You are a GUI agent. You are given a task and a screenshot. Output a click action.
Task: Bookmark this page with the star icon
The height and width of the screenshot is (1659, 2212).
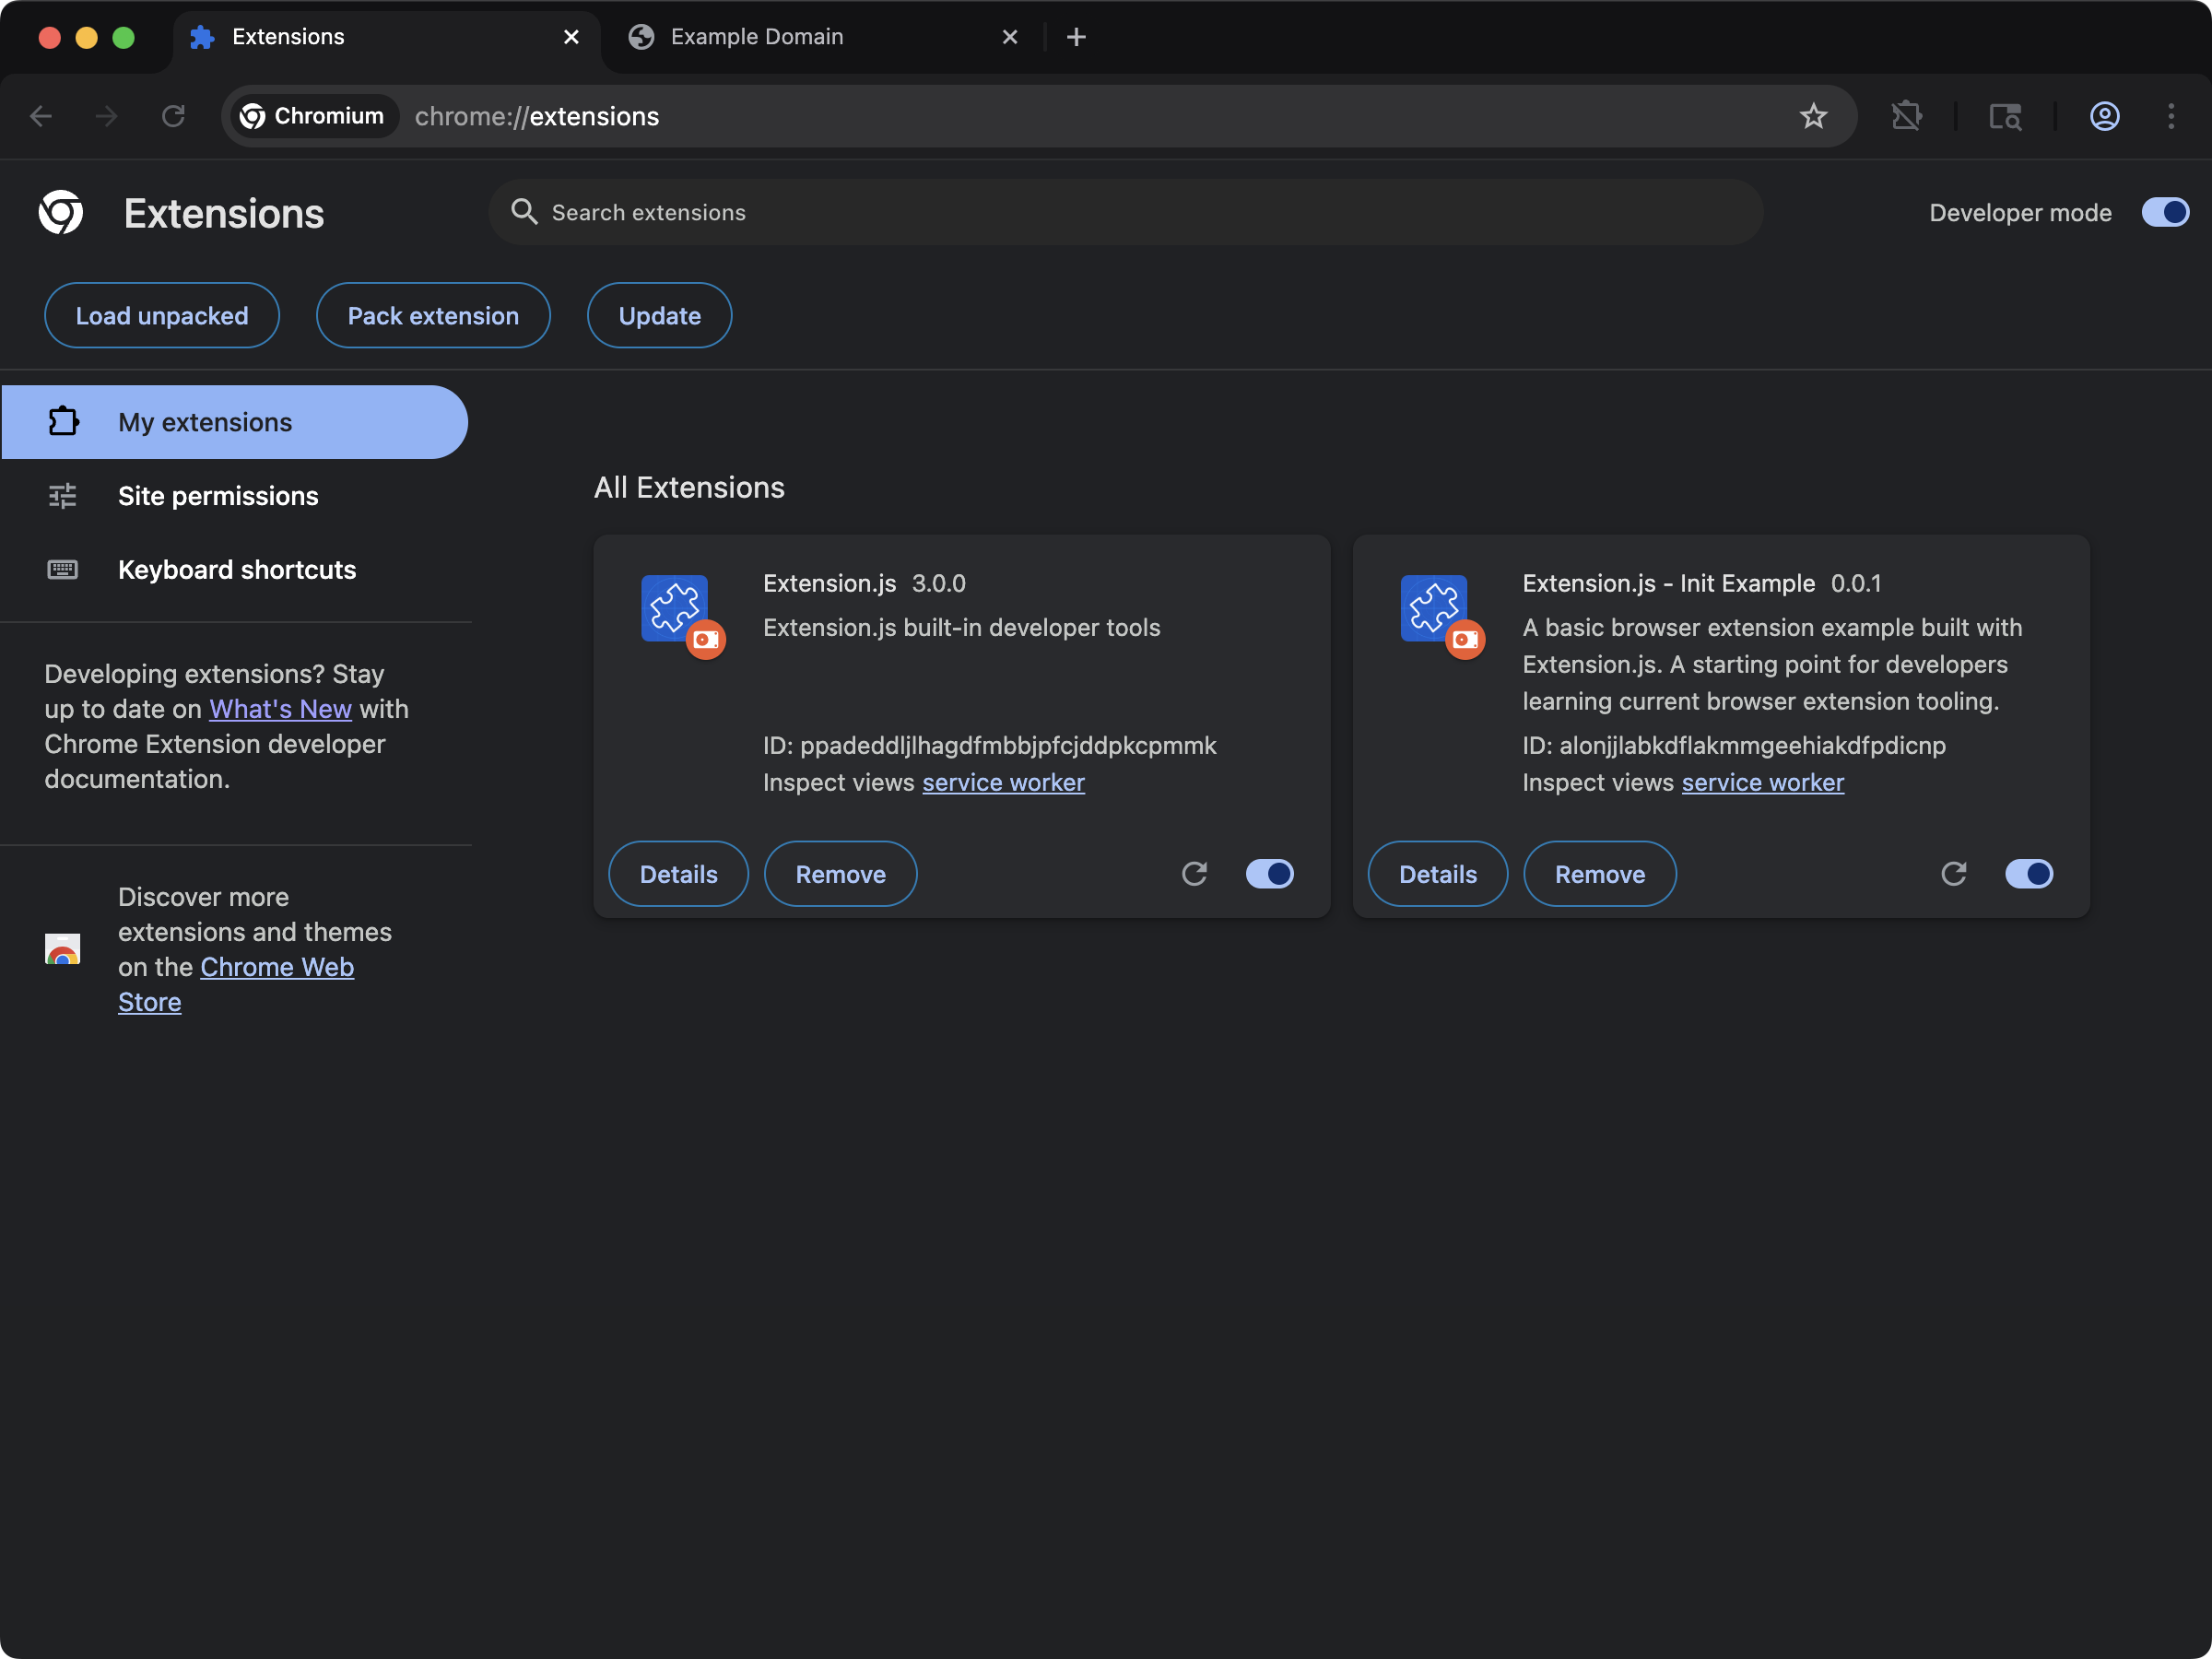point(1813,116)
